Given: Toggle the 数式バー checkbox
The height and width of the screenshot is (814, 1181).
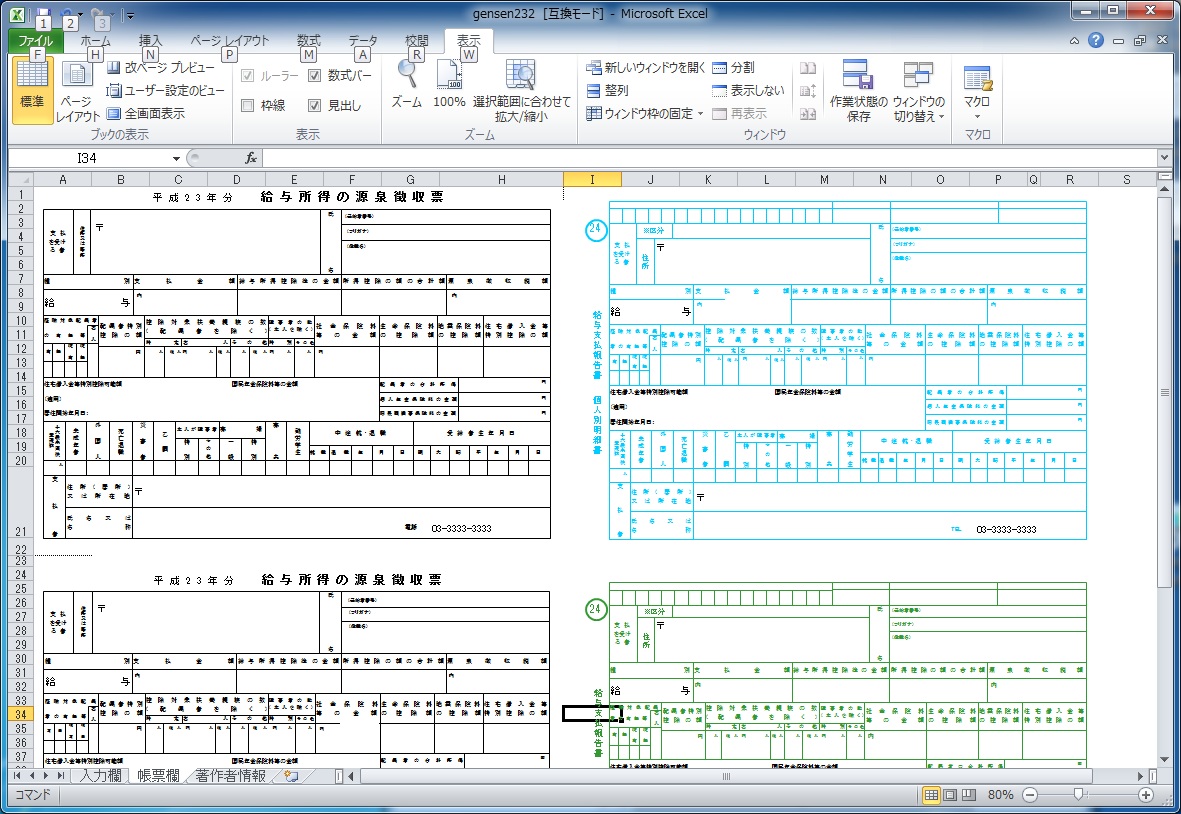Looking at the screenshot, I should 314,76.
